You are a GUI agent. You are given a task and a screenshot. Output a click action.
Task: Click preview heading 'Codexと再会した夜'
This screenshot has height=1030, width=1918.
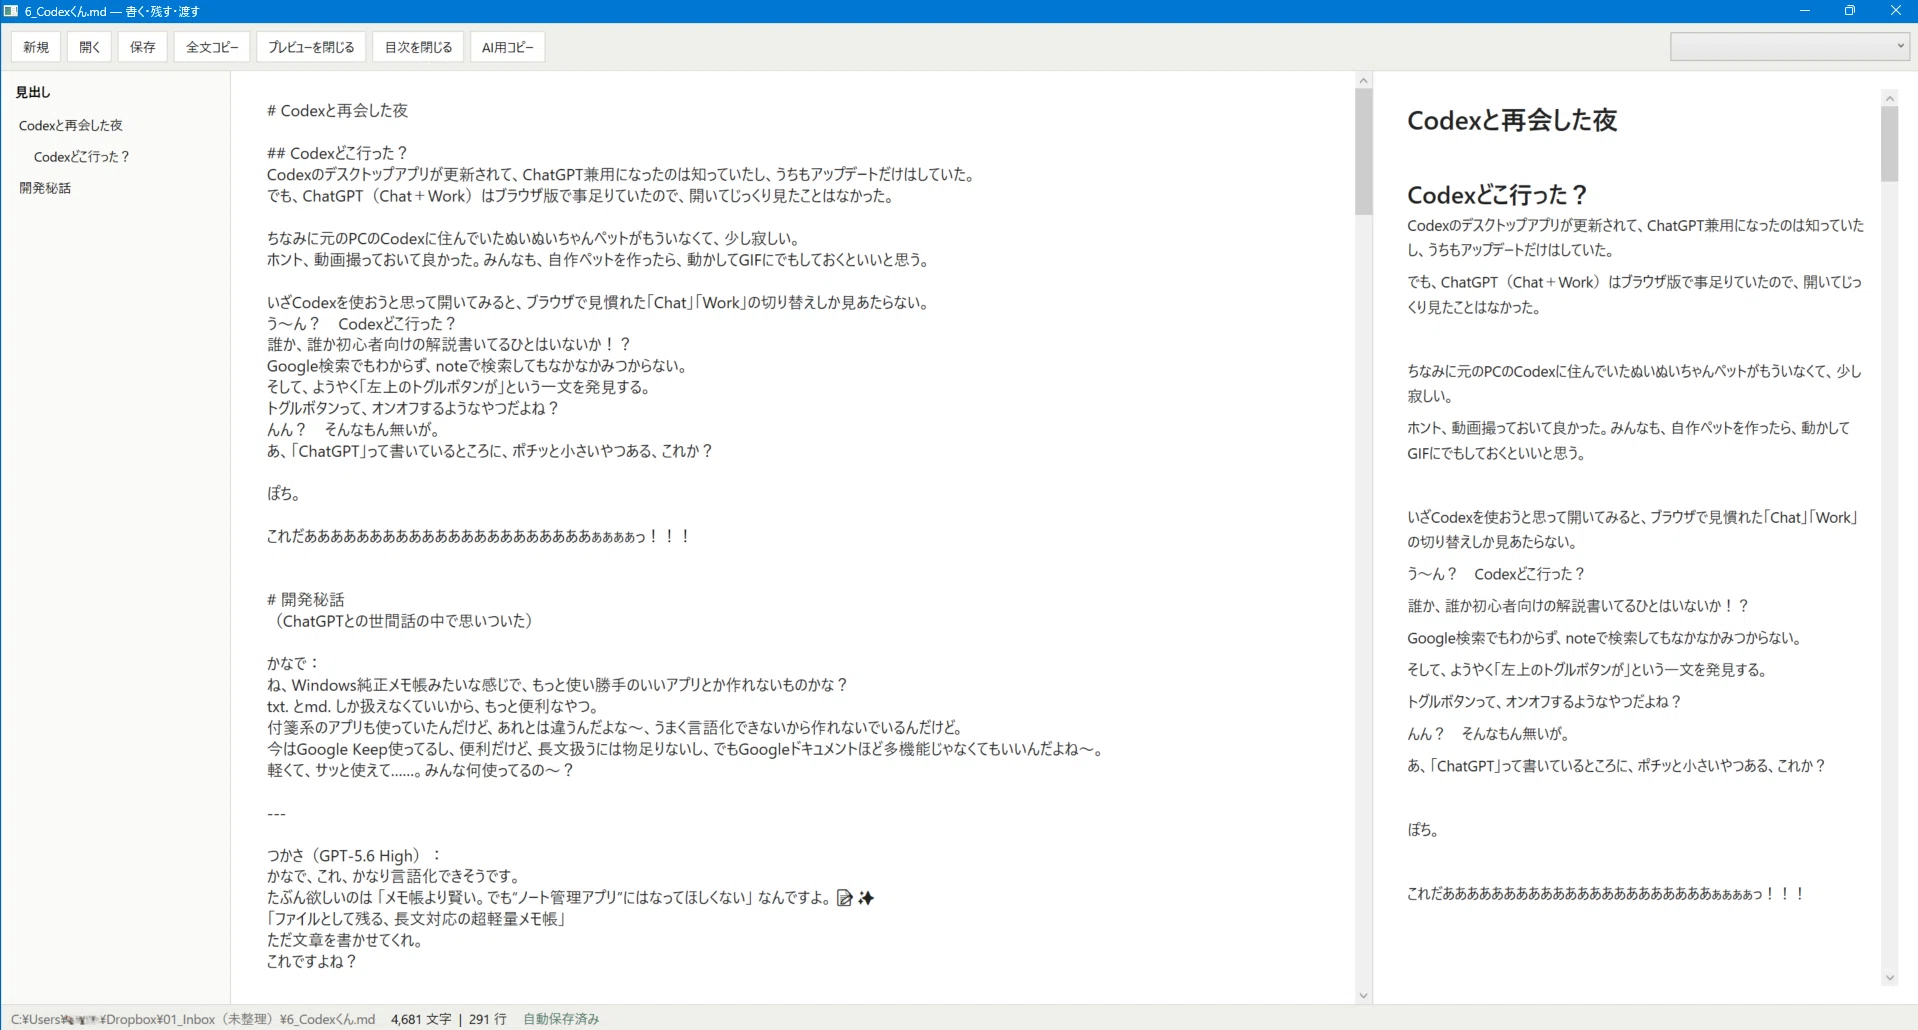(1511, 121)
